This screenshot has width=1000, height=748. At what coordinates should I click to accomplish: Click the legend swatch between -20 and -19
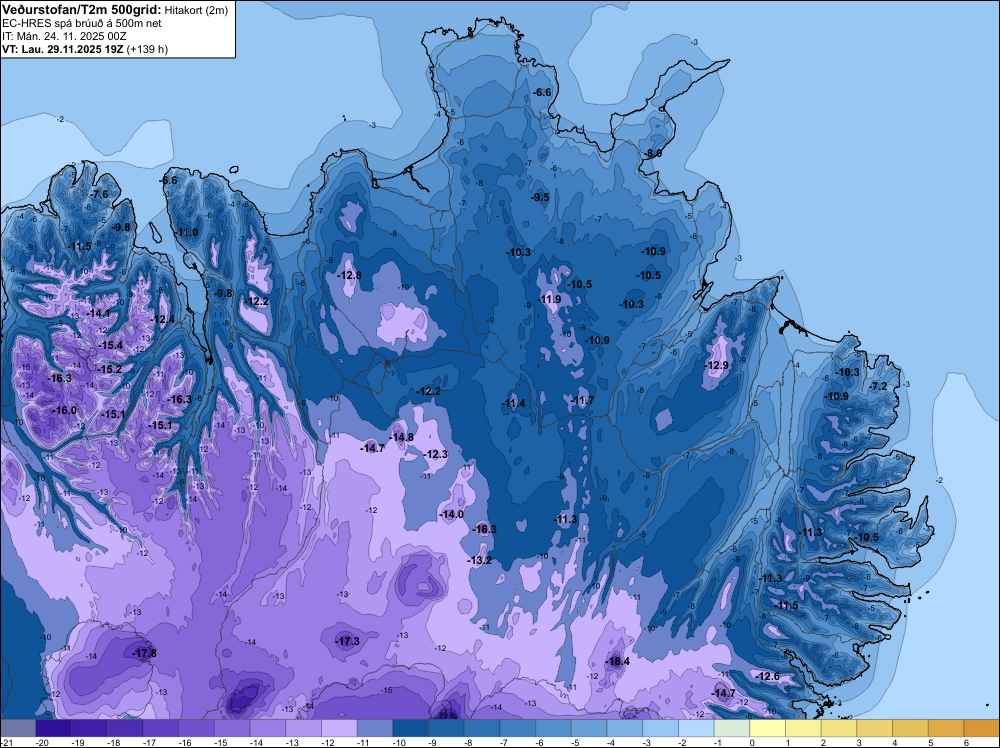(x=54, y=728)
